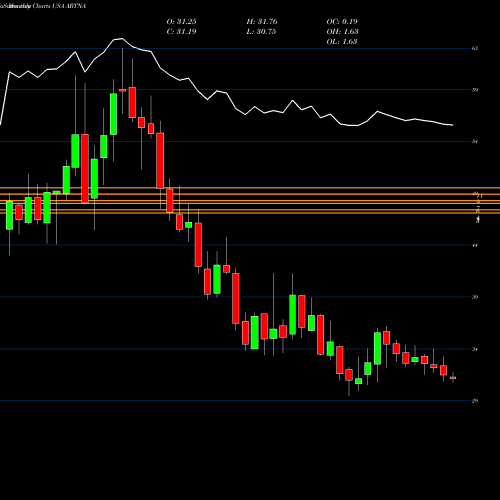Click the low price value L: 30.75
This screenshot has height=500, width=500.
coord(261,32)
